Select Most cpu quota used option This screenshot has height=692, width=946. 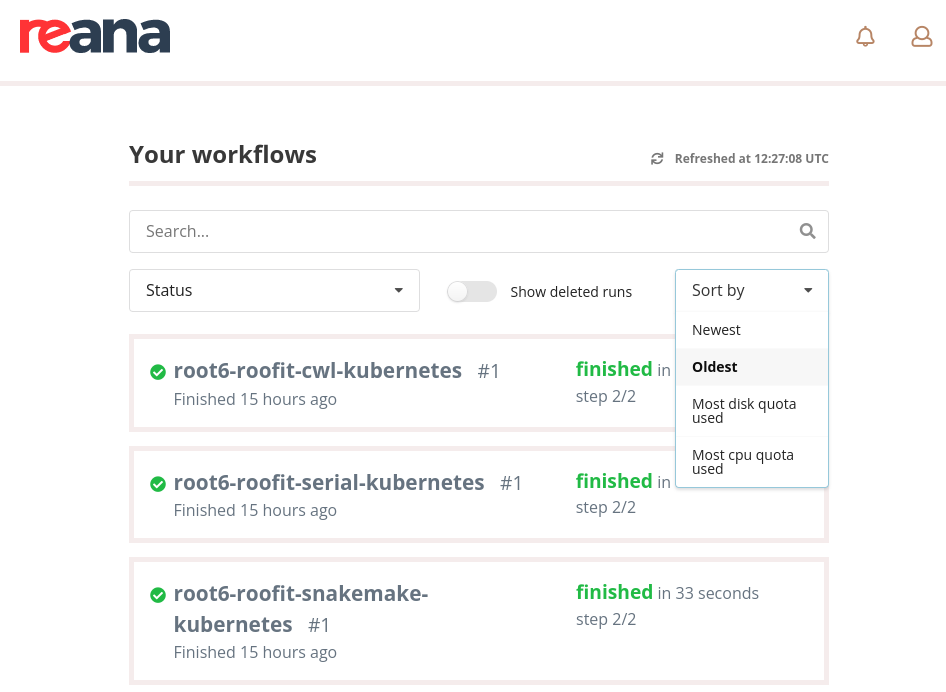[743, 461]
